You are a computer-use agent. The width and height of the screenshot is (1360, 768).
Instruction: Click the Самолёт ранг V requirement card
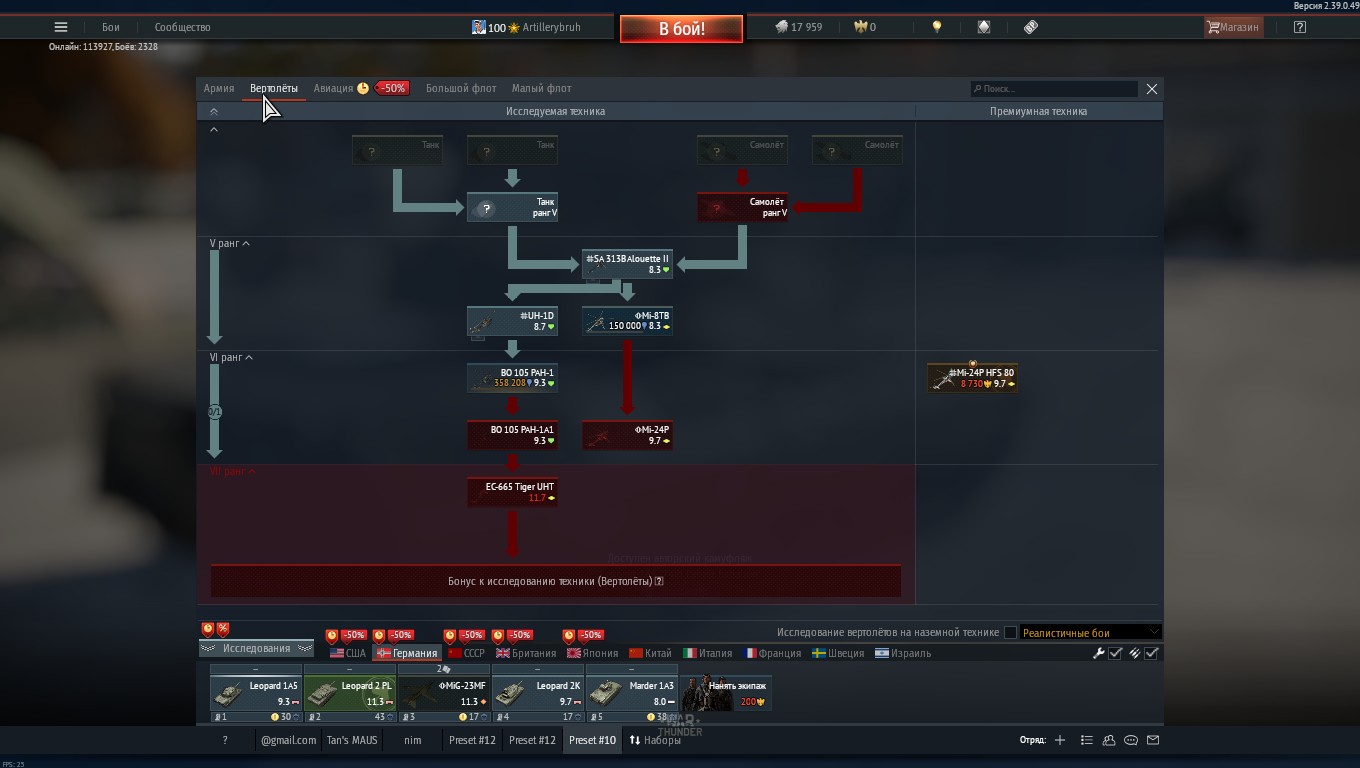[x=742, y=207]
